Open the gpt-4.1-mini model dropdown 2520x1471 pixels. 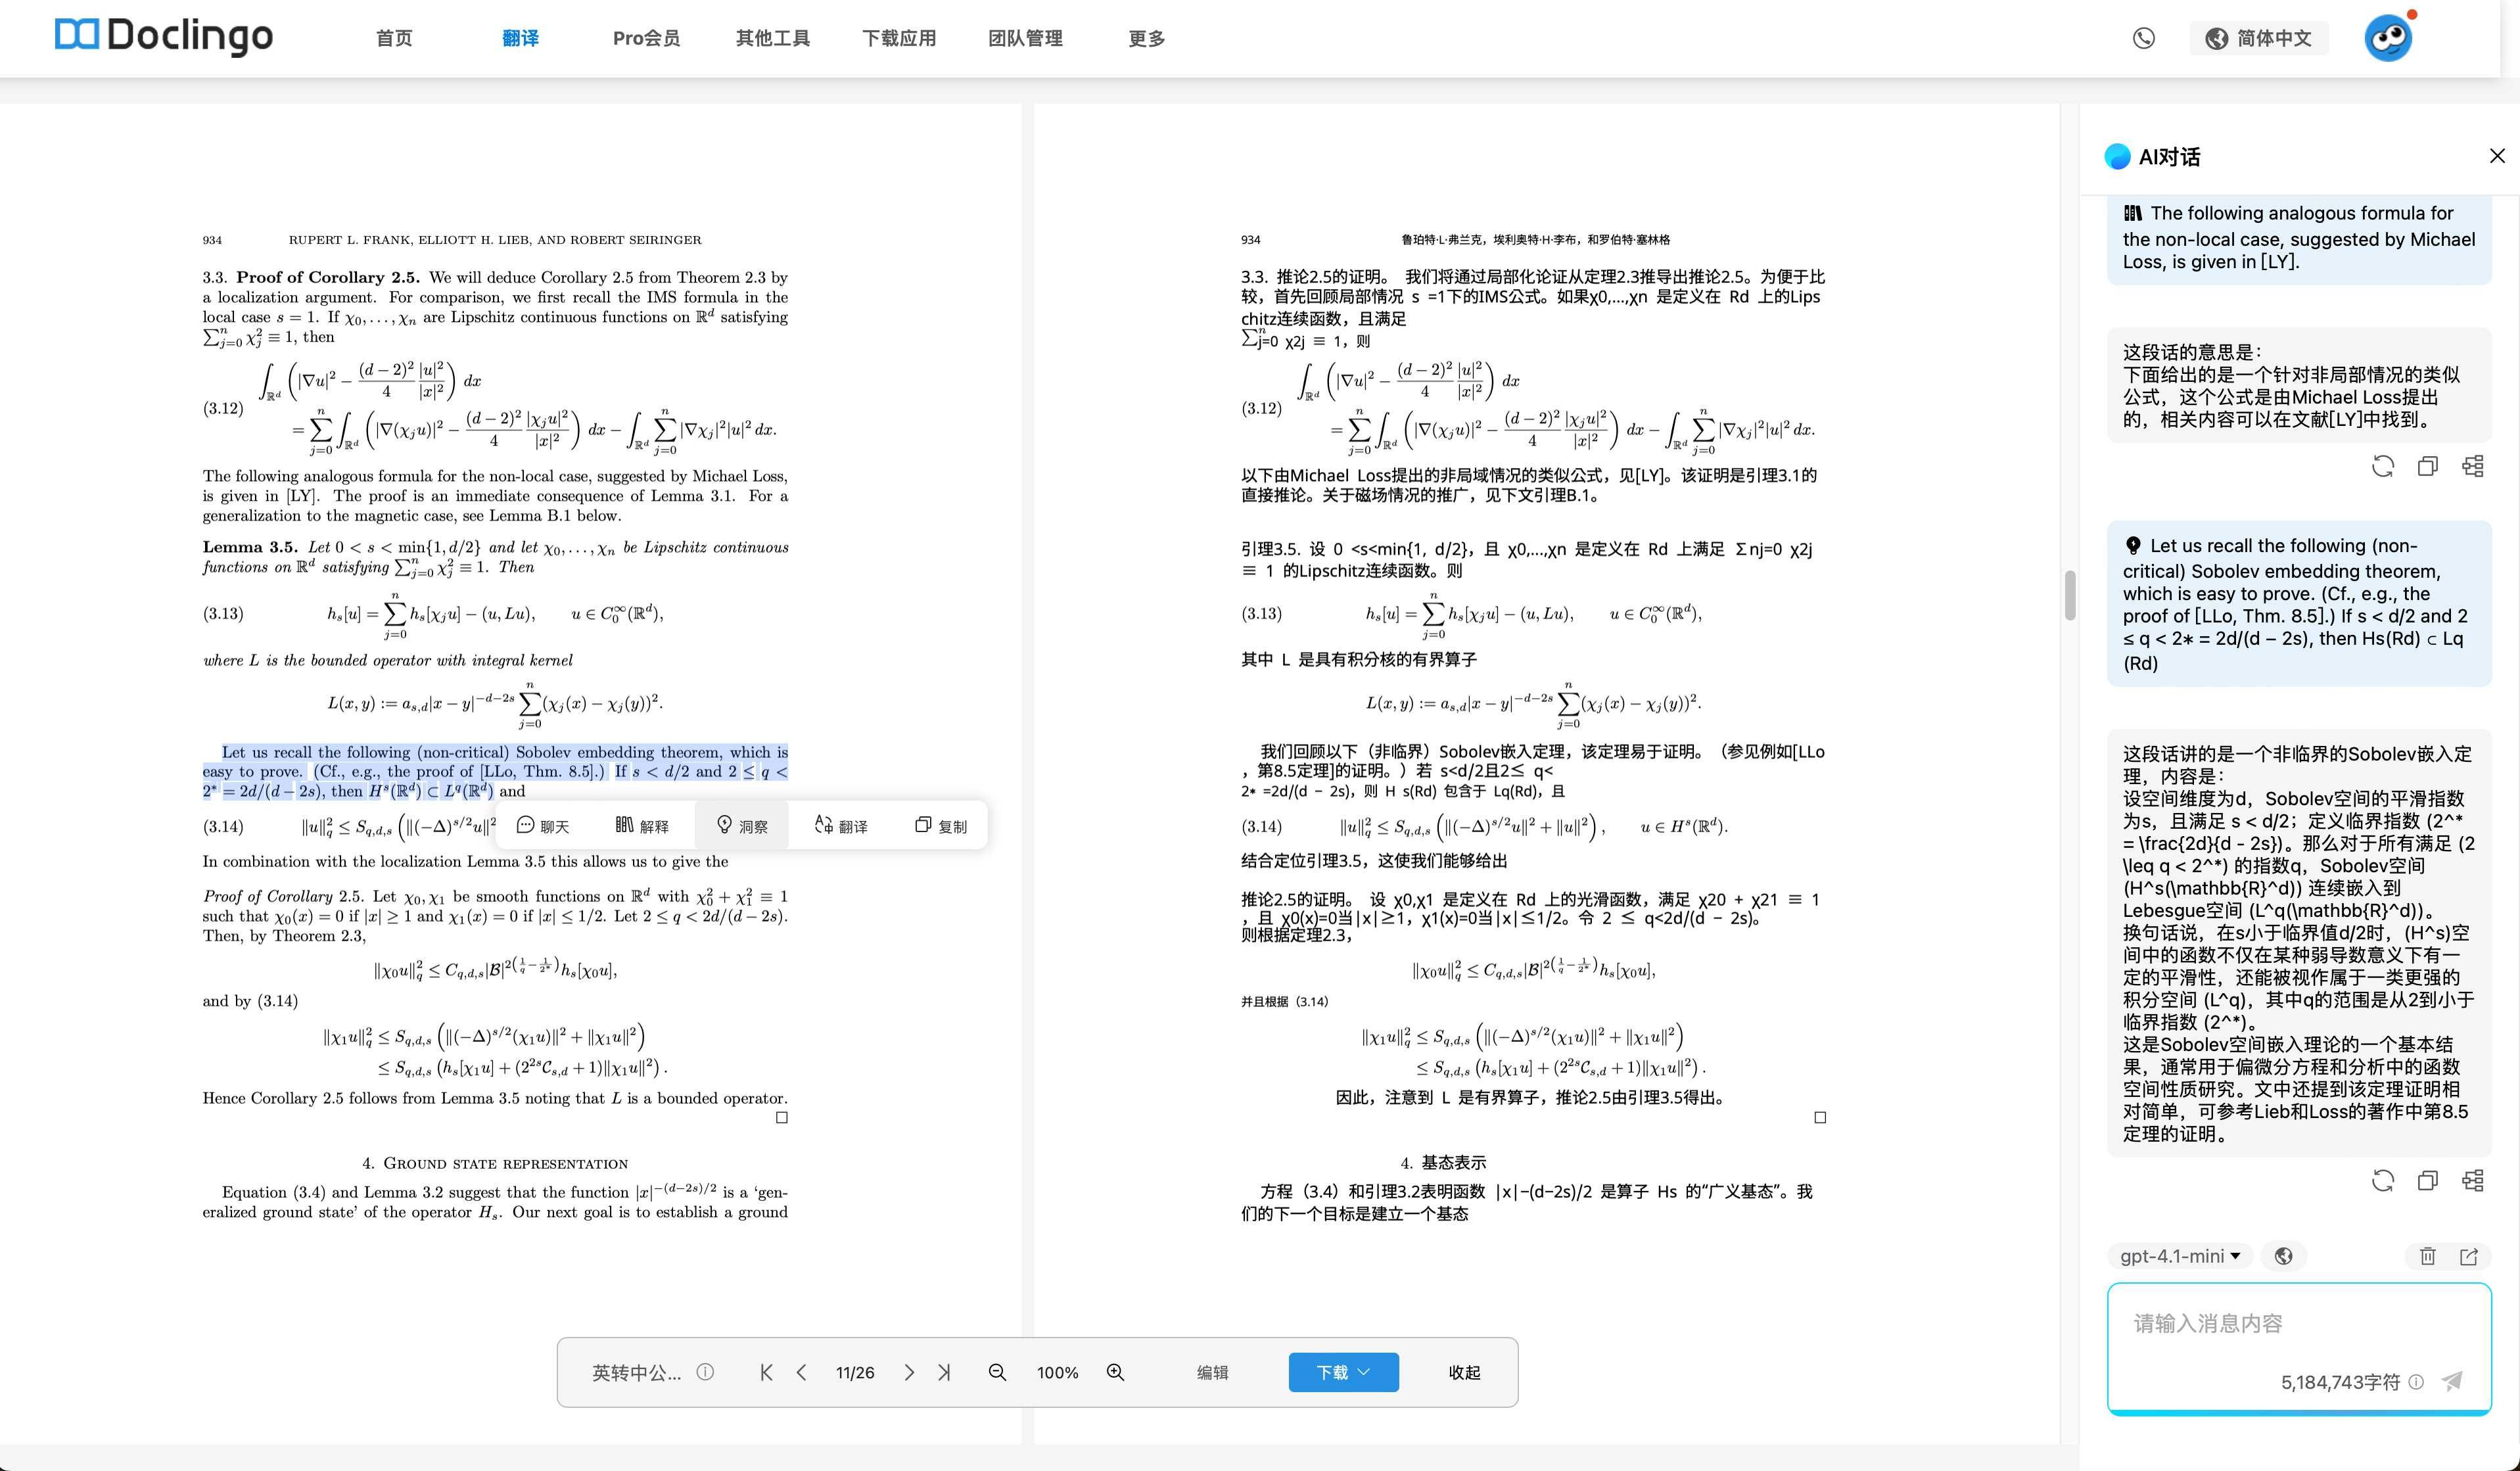coord(2179,1256)
